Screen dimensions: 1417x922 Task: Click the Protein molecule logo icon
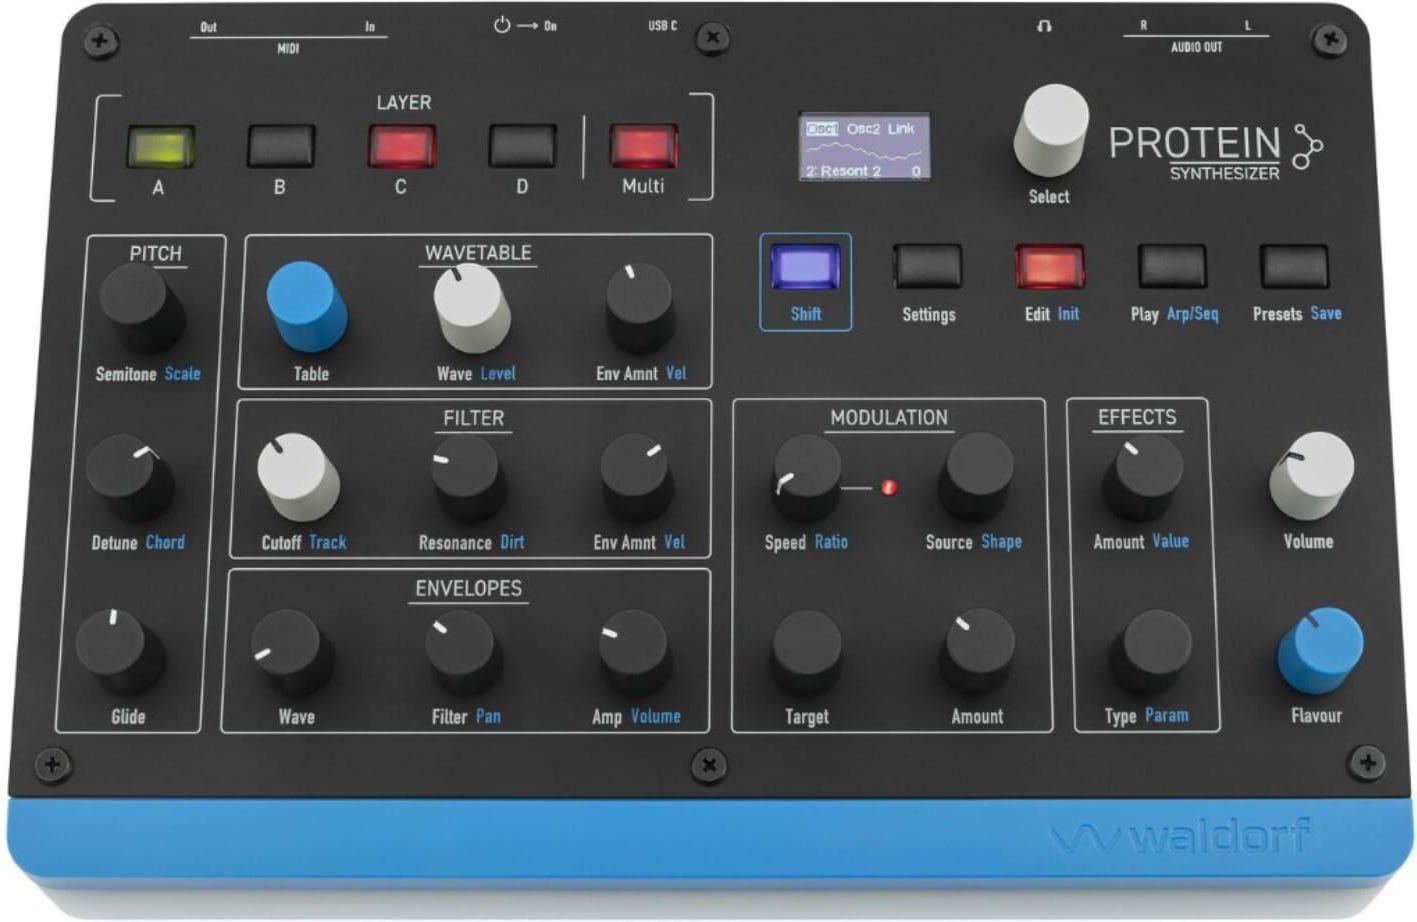[x=1307, y=147]
